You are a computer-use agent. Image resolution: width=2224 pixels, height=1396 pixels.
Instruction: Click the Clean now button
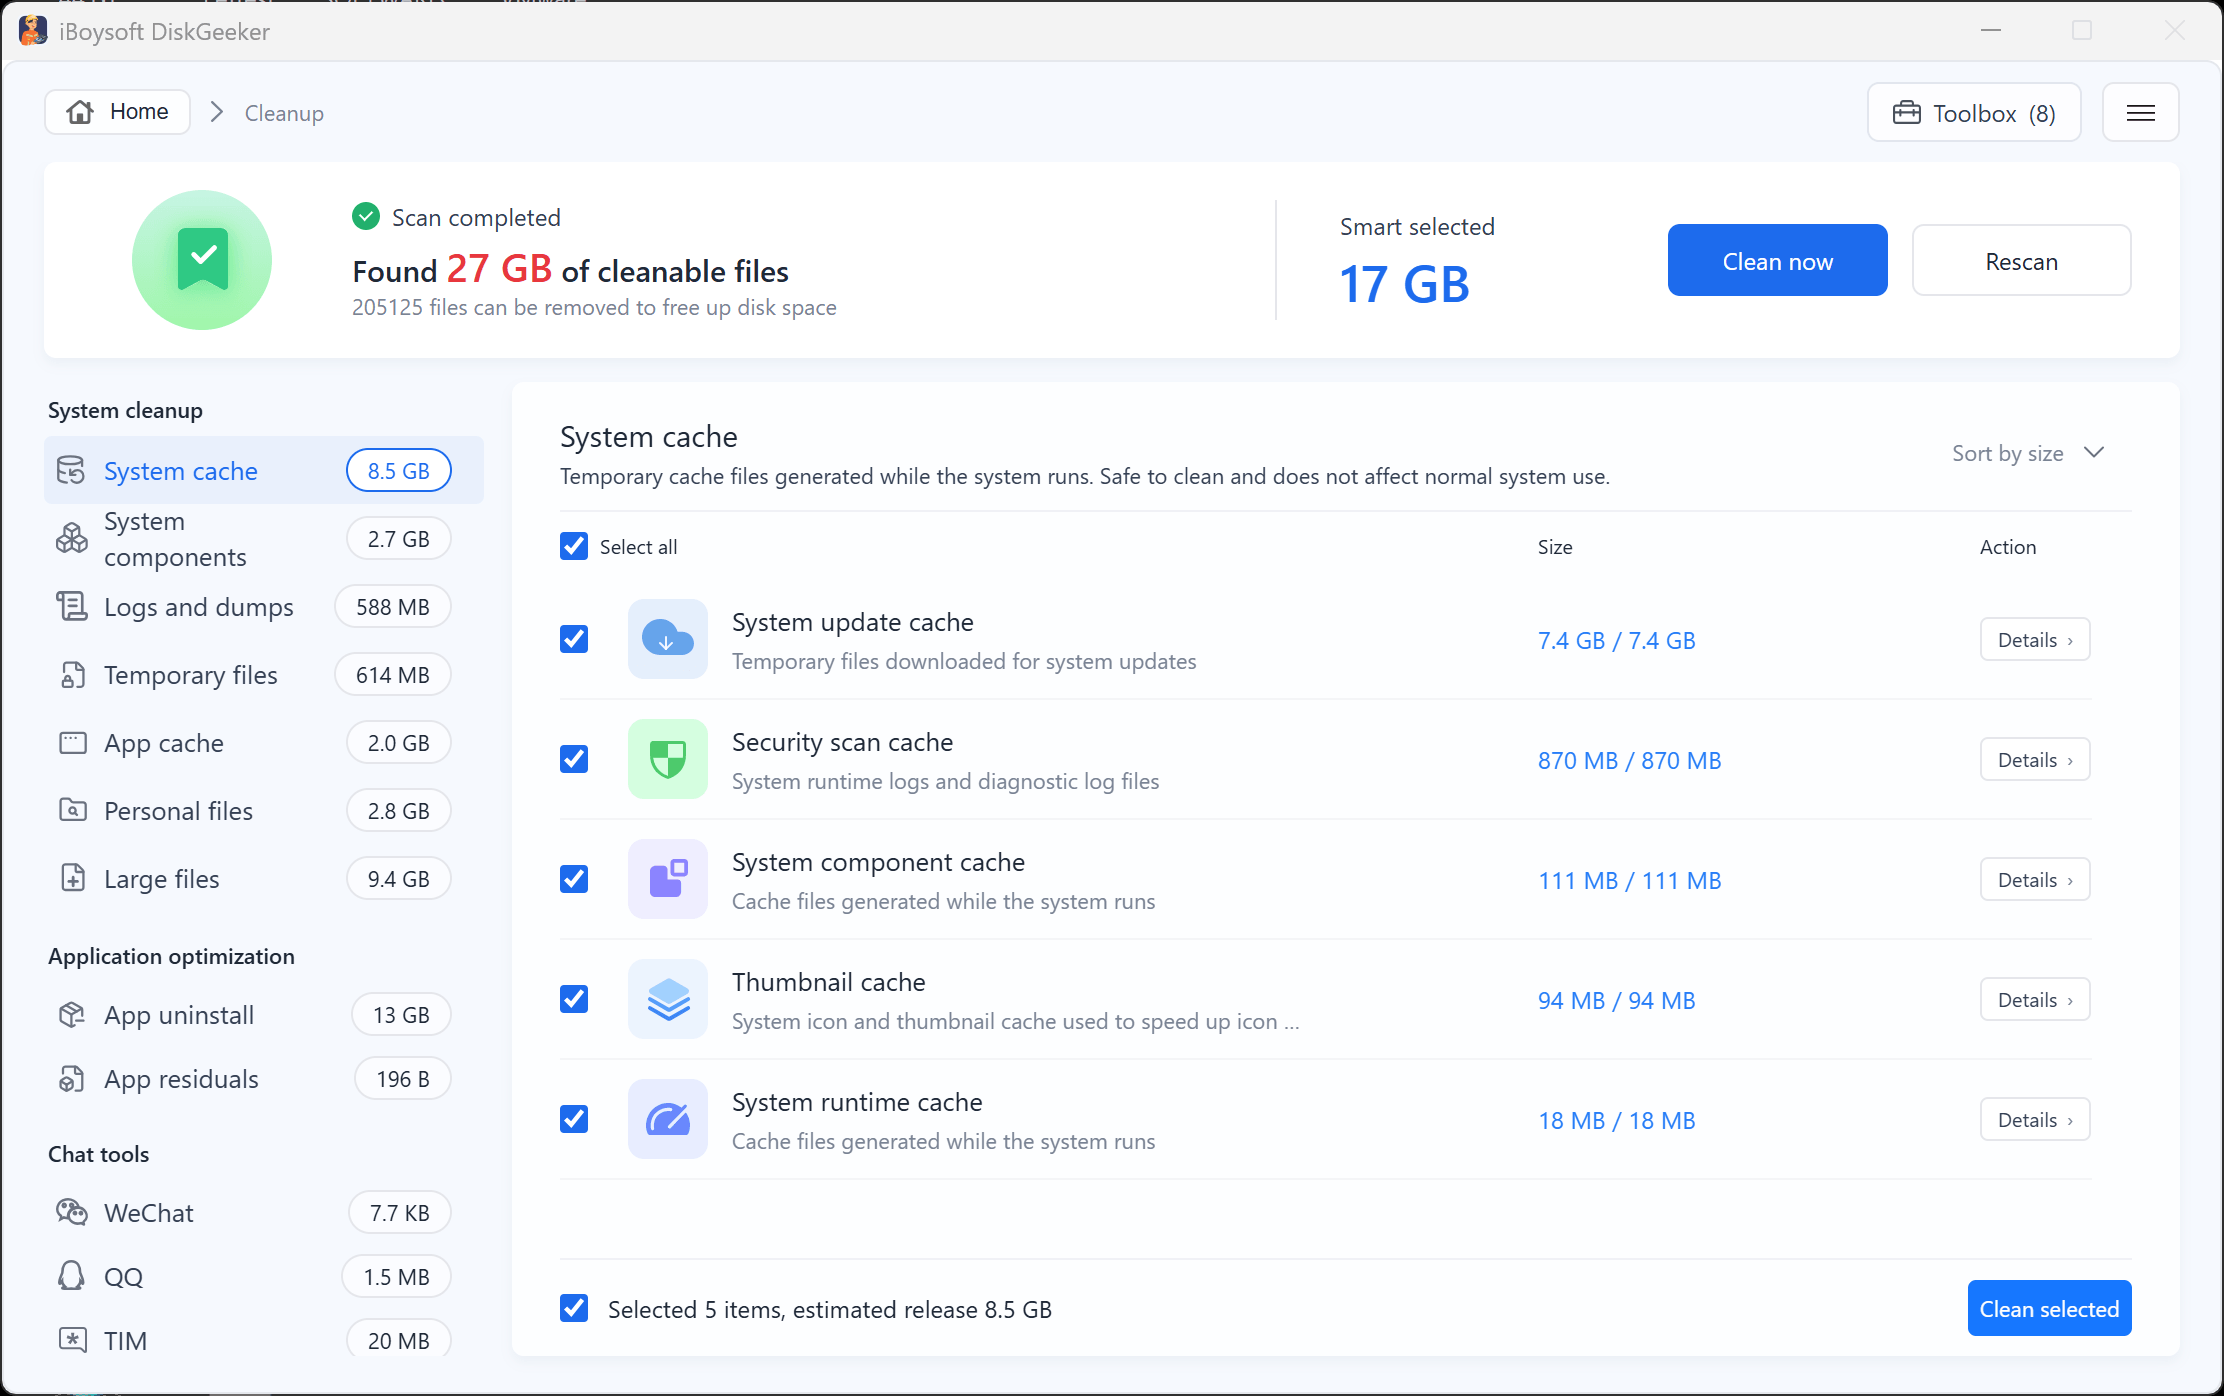point(1777,260)
